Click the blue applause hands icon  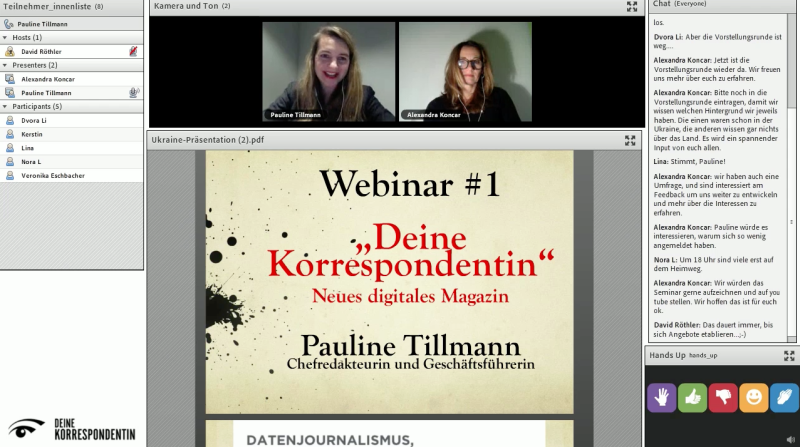(784, 398)
